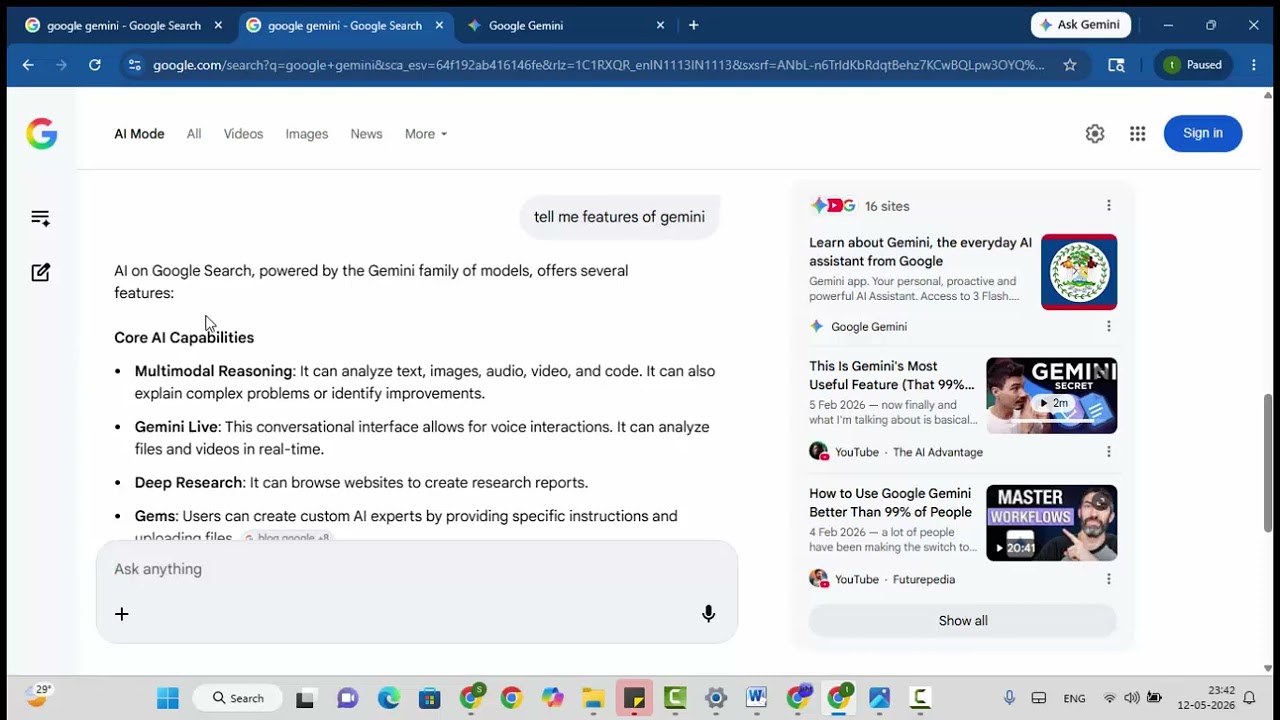The height and width of the screenshot is (720, 1280).
Task: Open notification center bell
Action: [x=1249, y=698]
